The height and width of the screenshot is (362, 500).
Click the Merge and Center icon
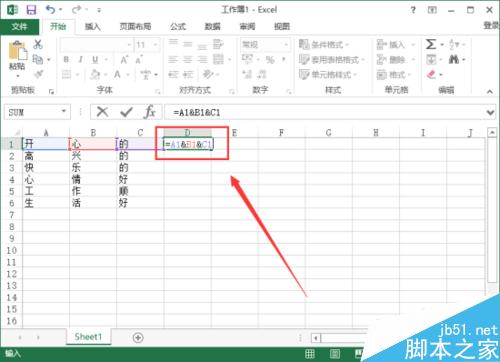click(x=219, y=59)
